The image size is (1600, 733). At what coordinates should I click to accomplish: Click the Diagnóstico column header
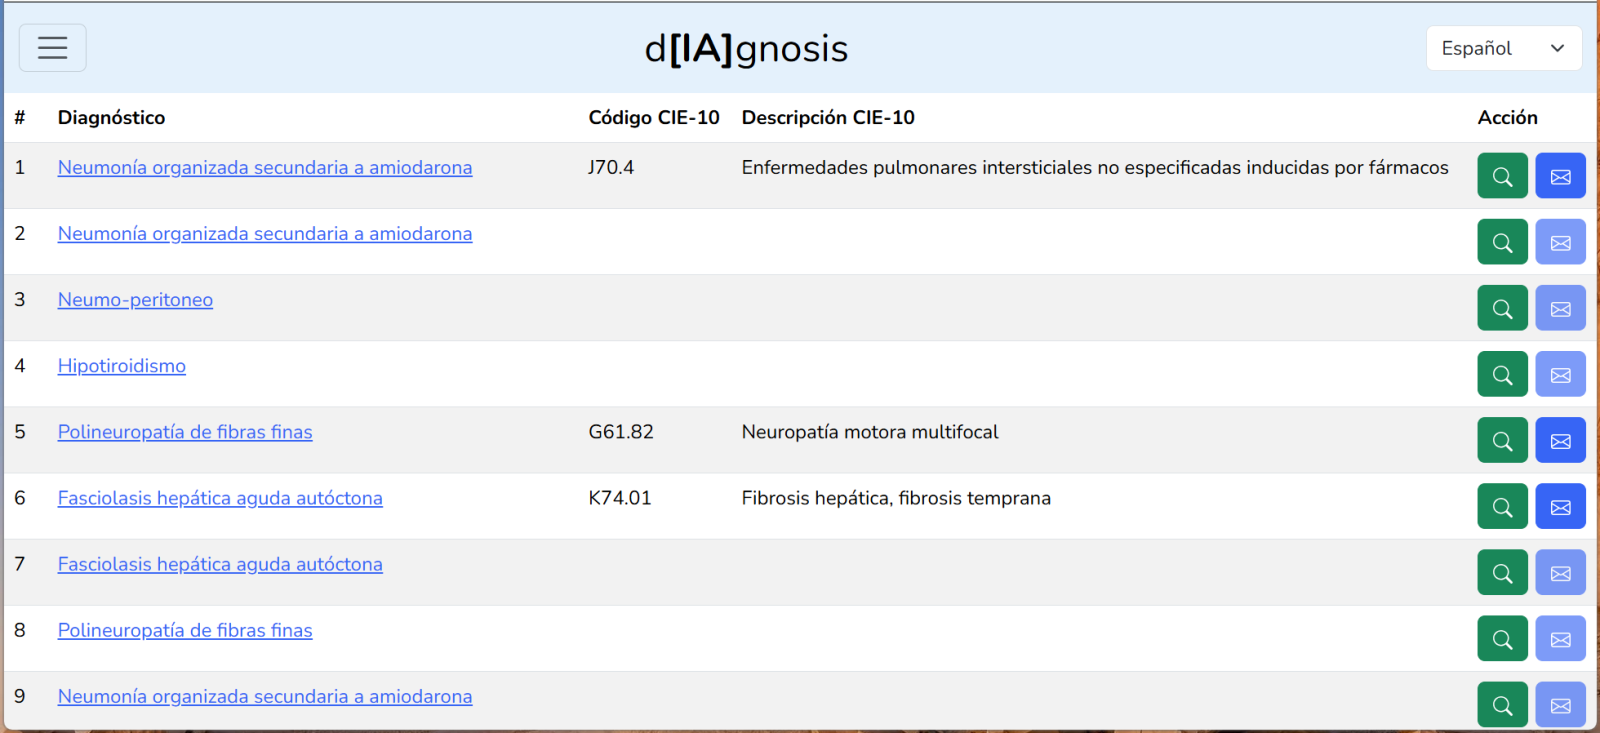coord(111,118)
